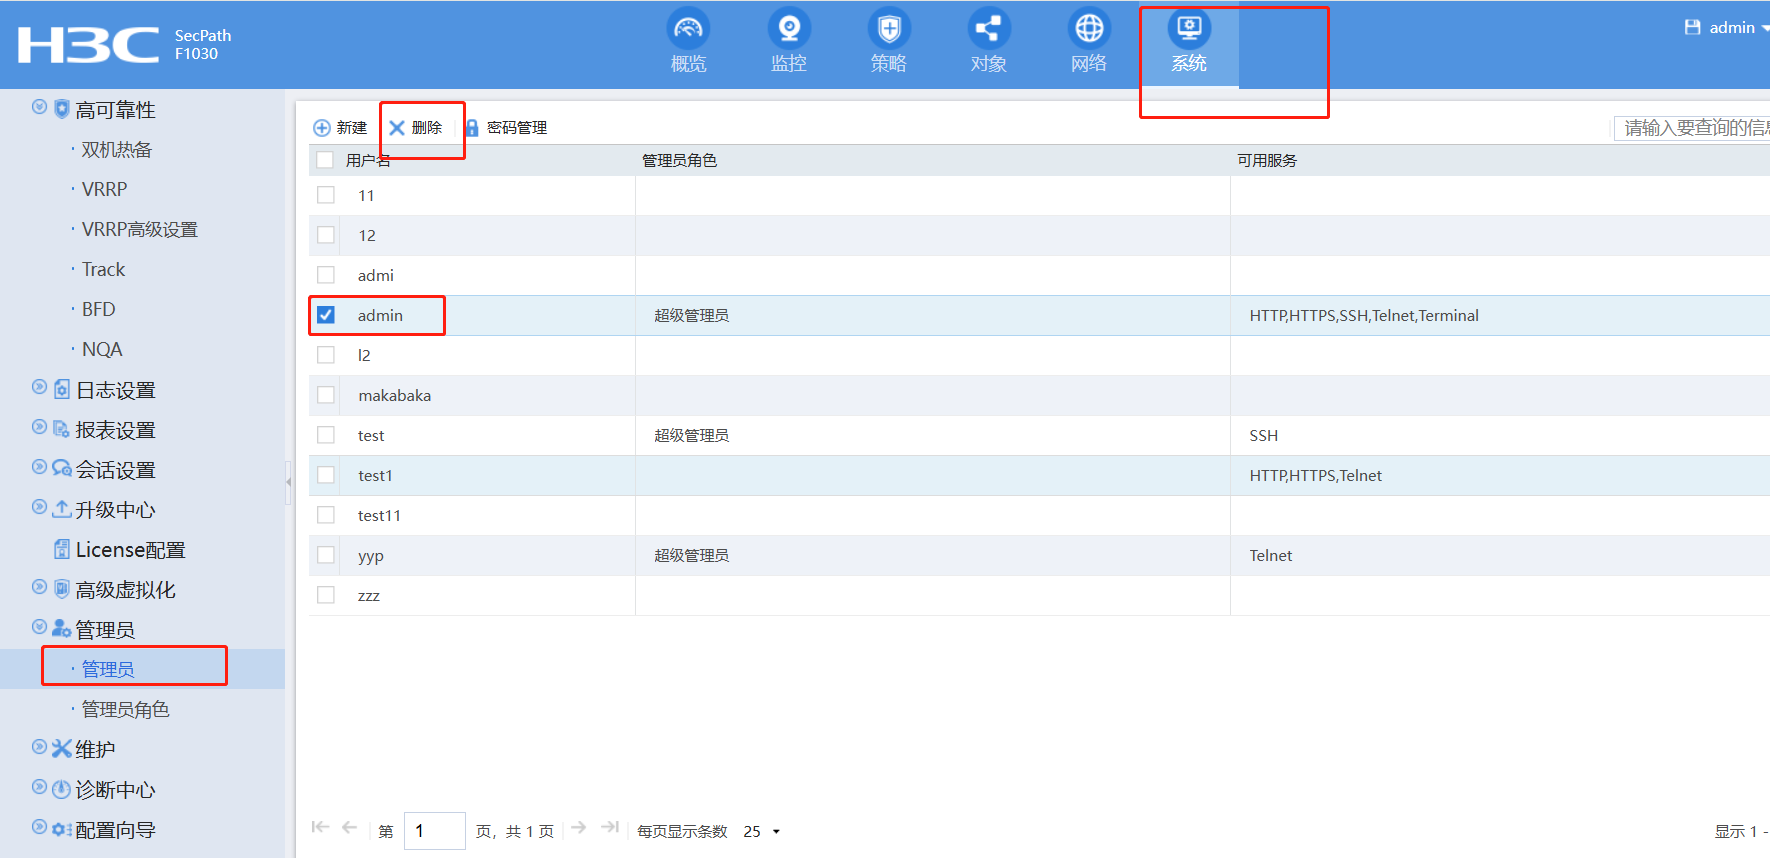The image size is (1770, 858).
Task: Focus the search query input field
Action: click(x=1692, y=128)
